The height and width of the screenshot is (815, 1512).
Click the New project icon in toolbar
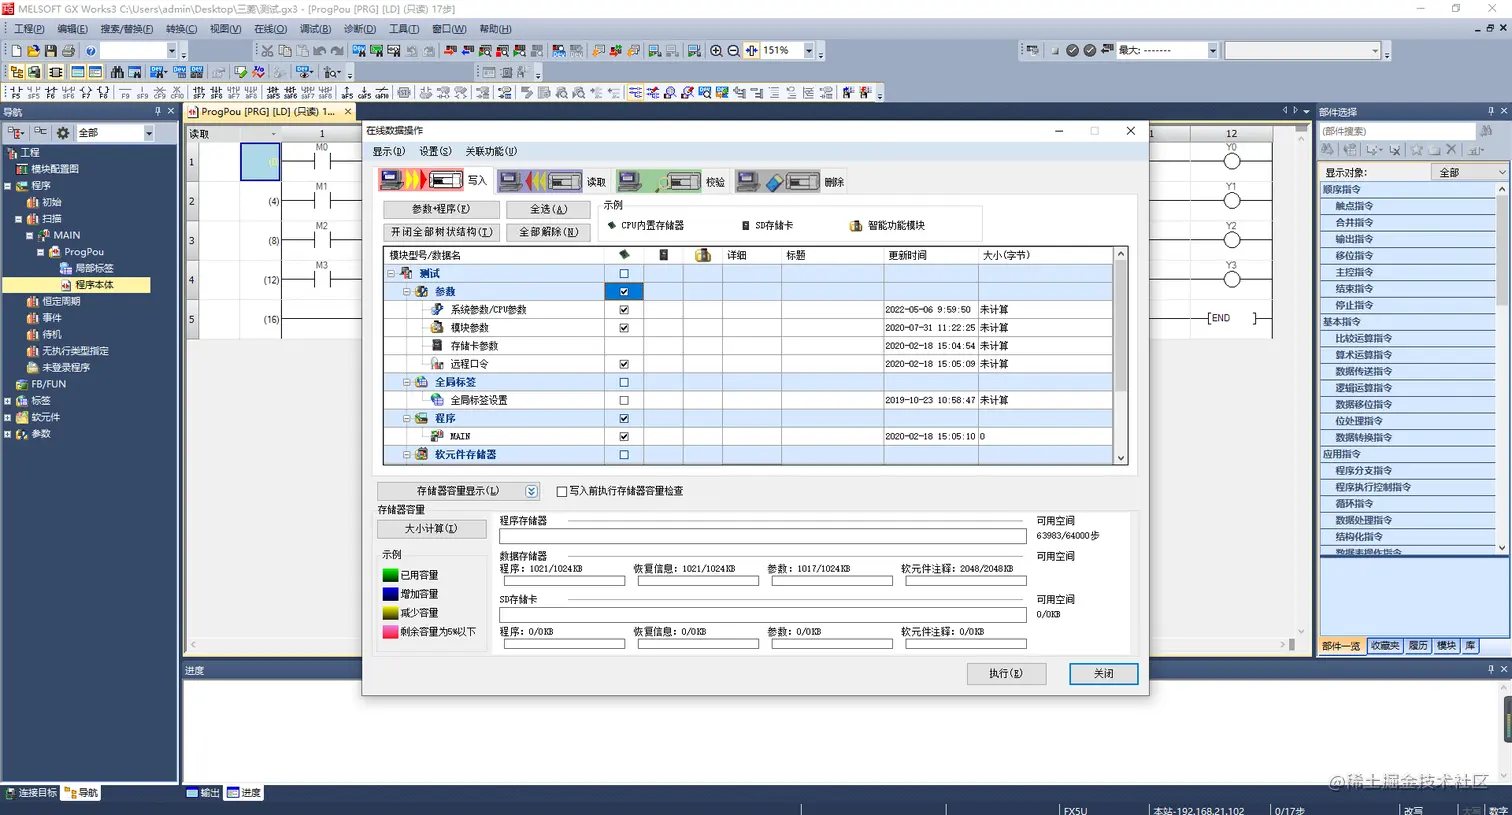(x=16, y=50)
